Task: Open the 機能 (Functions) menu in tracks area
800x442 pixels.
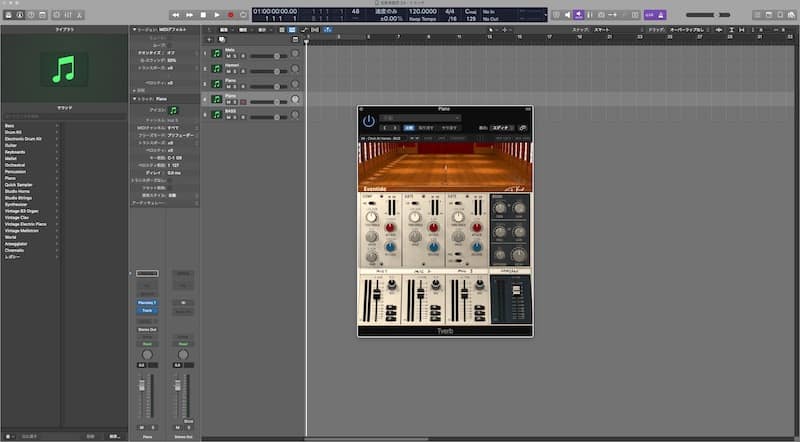Action: [244, 30]
